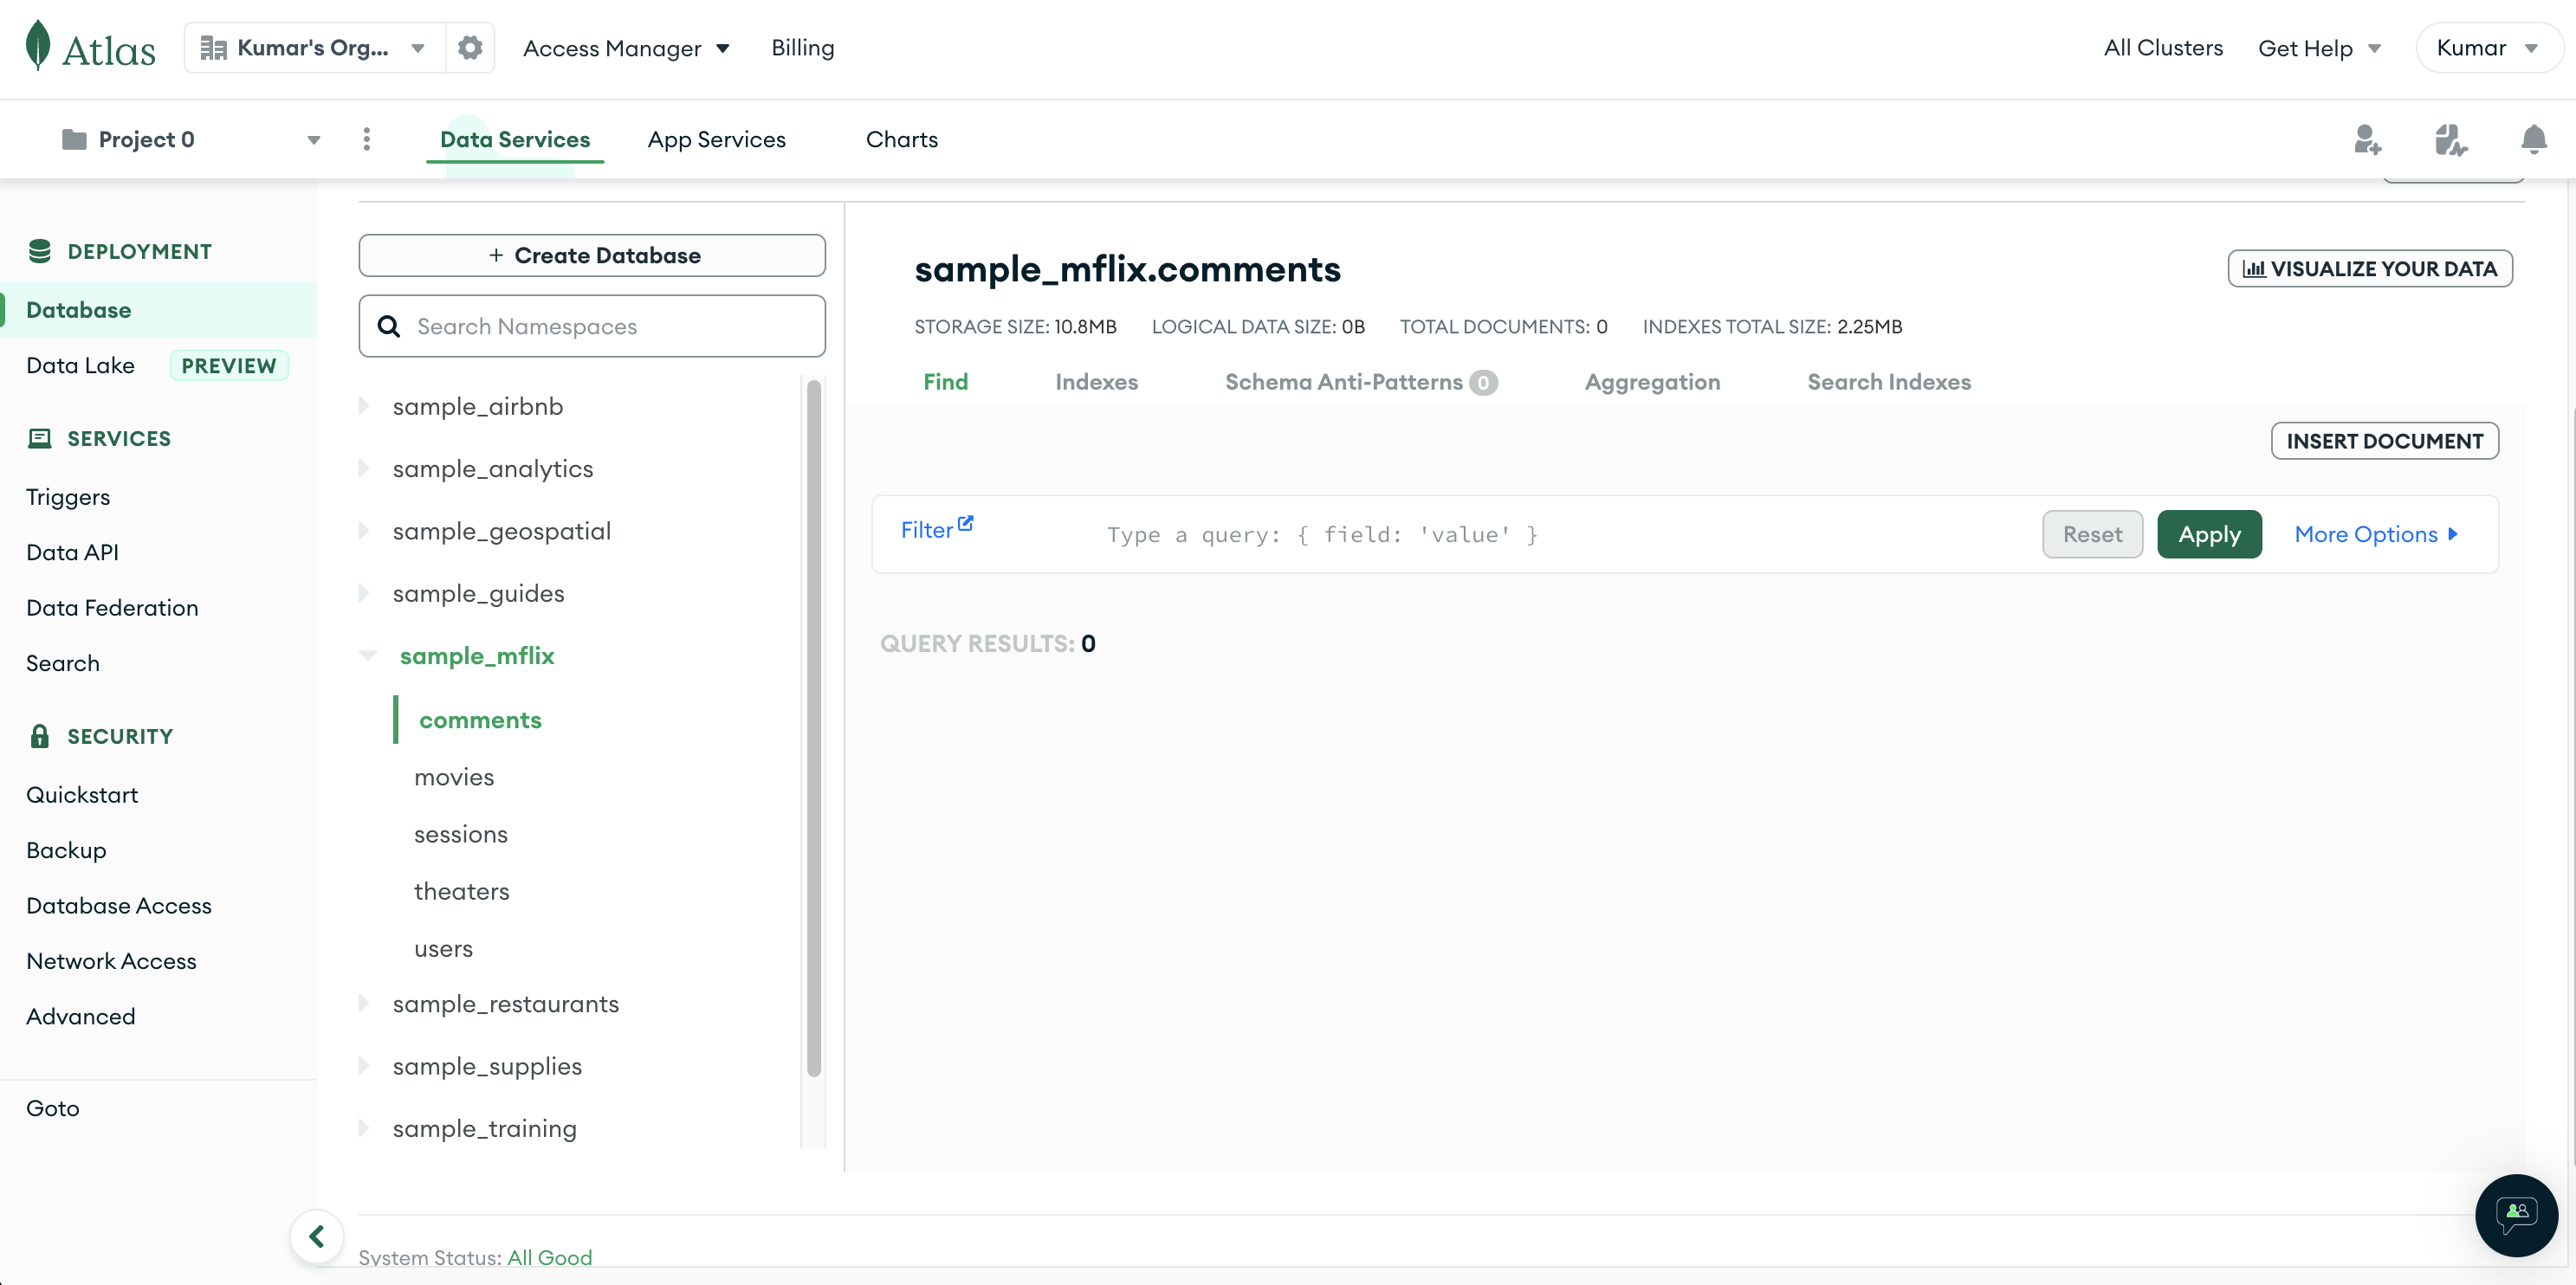Image resolution: width=2576 pixels, height=1285 pixels.
Task: Open Network Access in the sidebar
Action: pyautogui.click(x=111, y=961)
